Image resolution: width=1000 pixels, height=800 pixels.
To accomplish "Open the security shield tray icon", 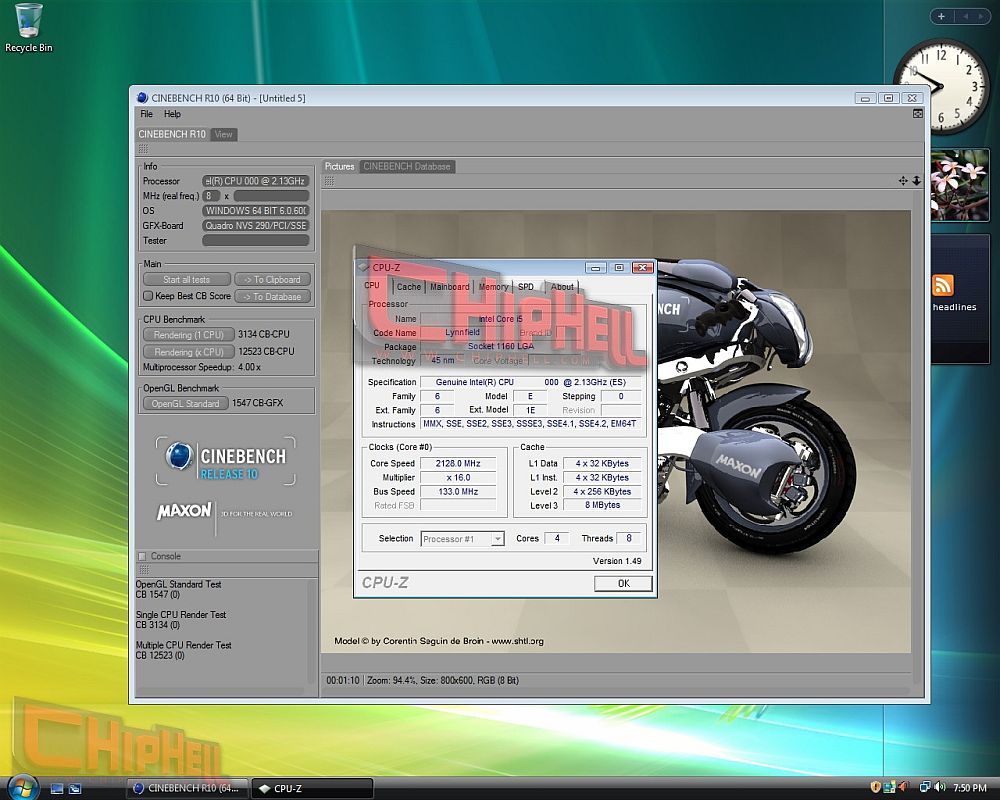I will pos(875,787).
